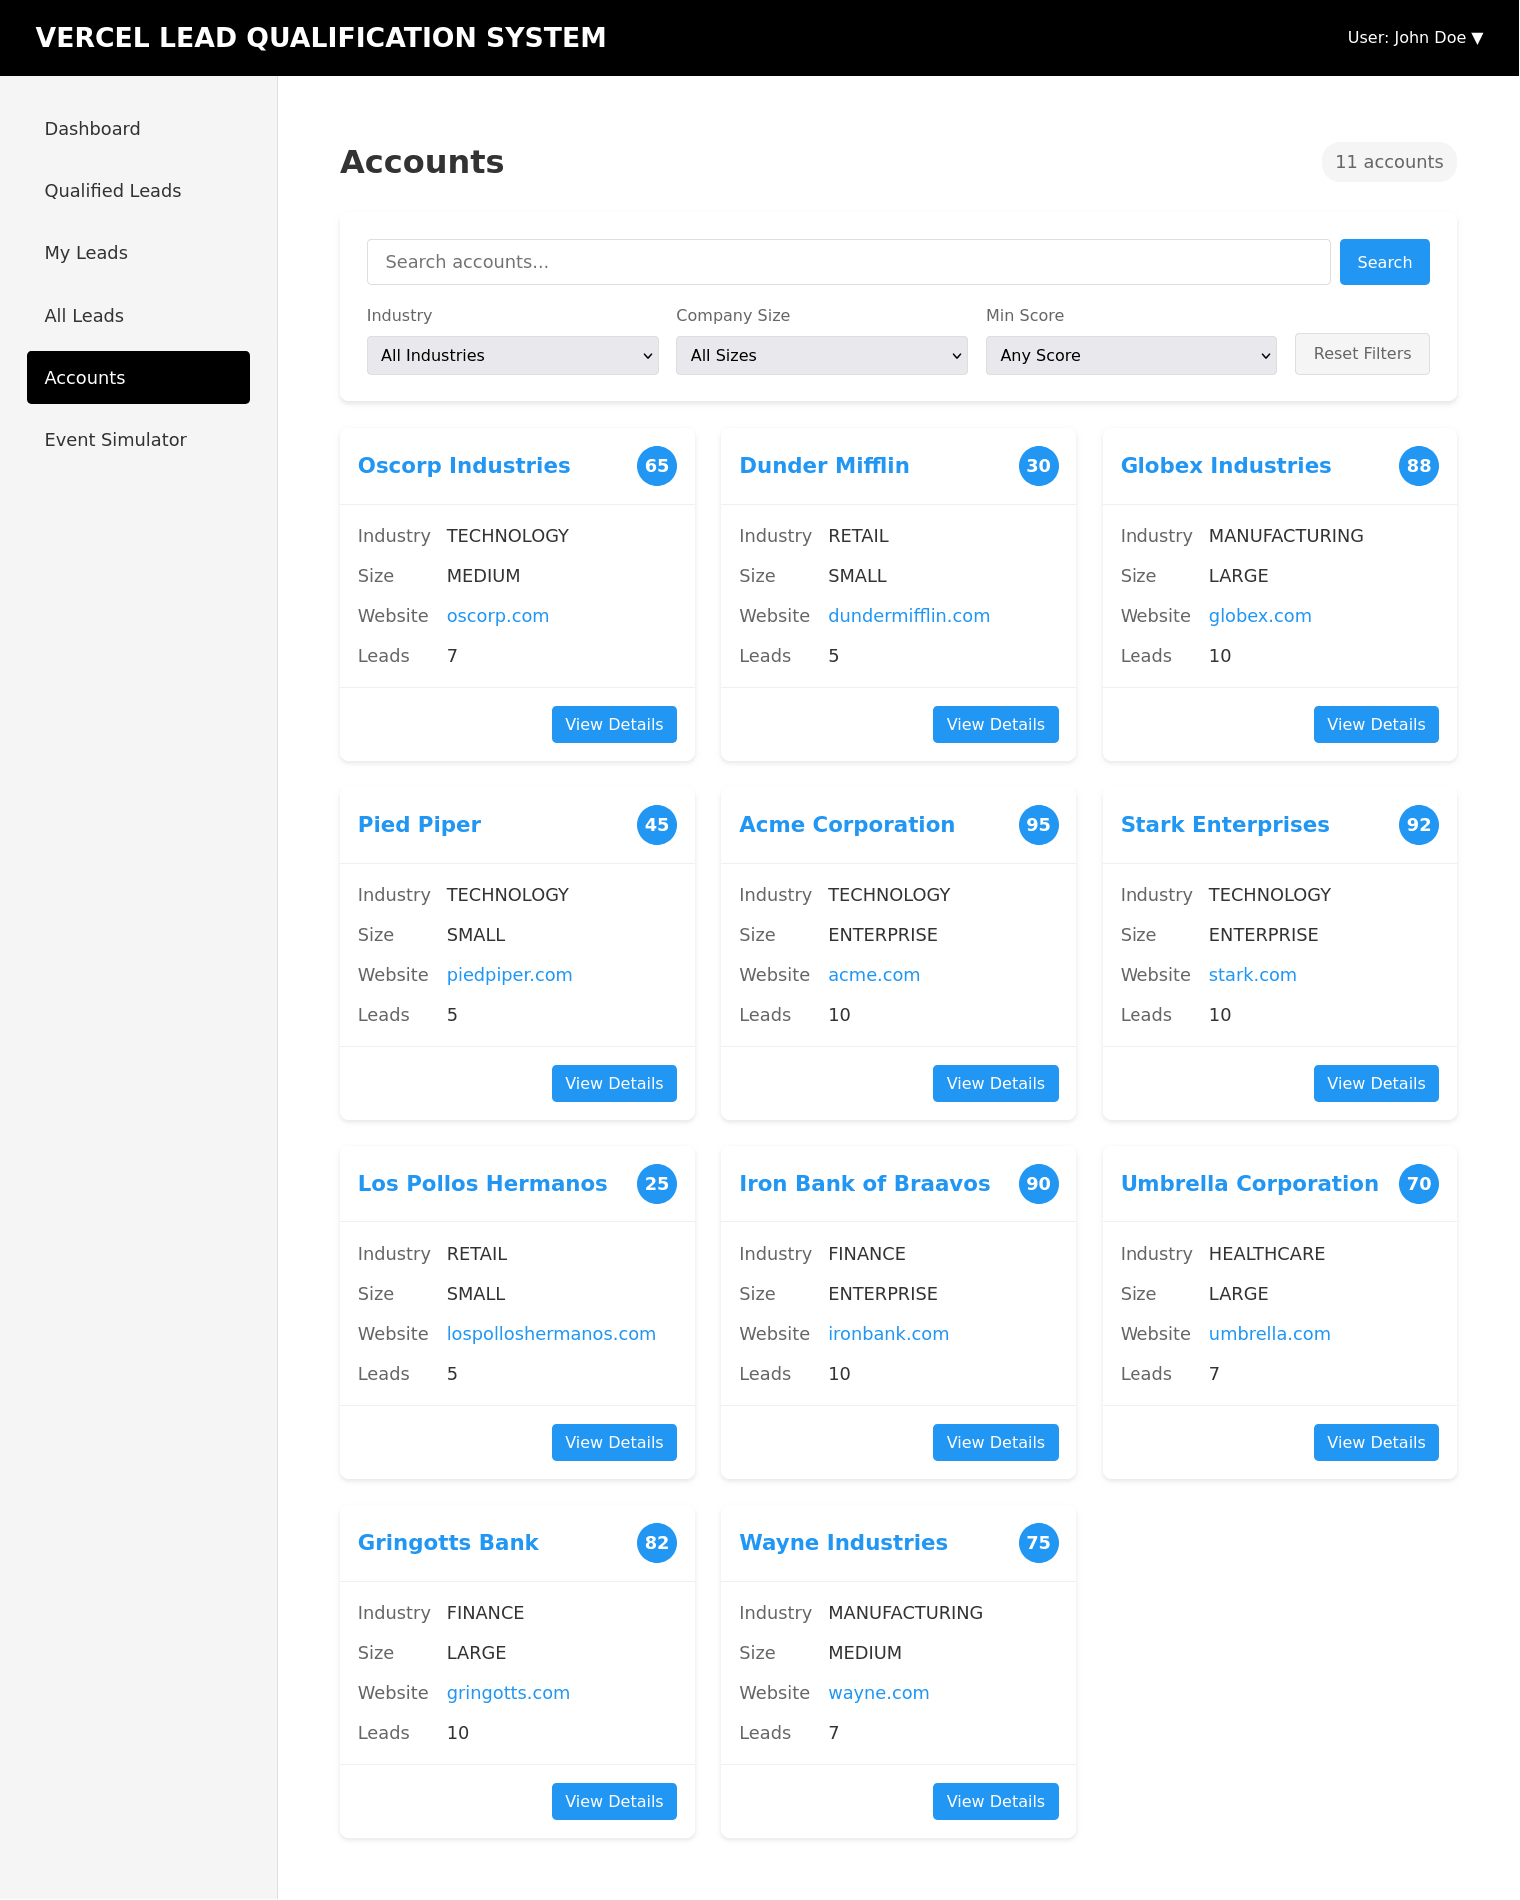The image size is (1520, 1900).
Task: Click the score badge 45 on Pied Piper
Action: tap(657, 825)
